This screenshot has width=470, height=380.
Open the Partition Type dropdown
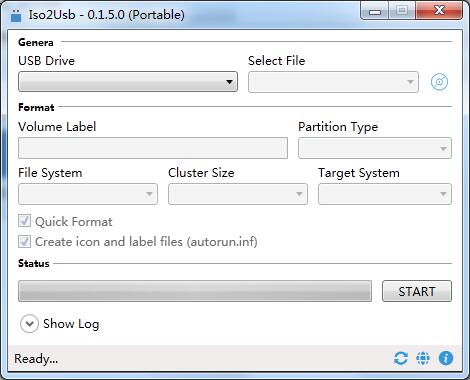click(375, 148)
